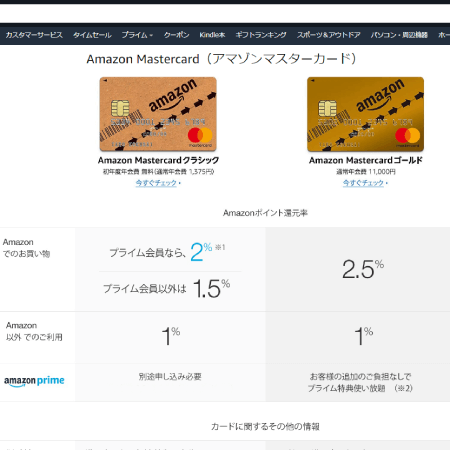Viewport: 450px width, 450px height.
Task: Click the カードに関するその他の情報 heading
Action: pyautogui.click(x=265, y=427)
